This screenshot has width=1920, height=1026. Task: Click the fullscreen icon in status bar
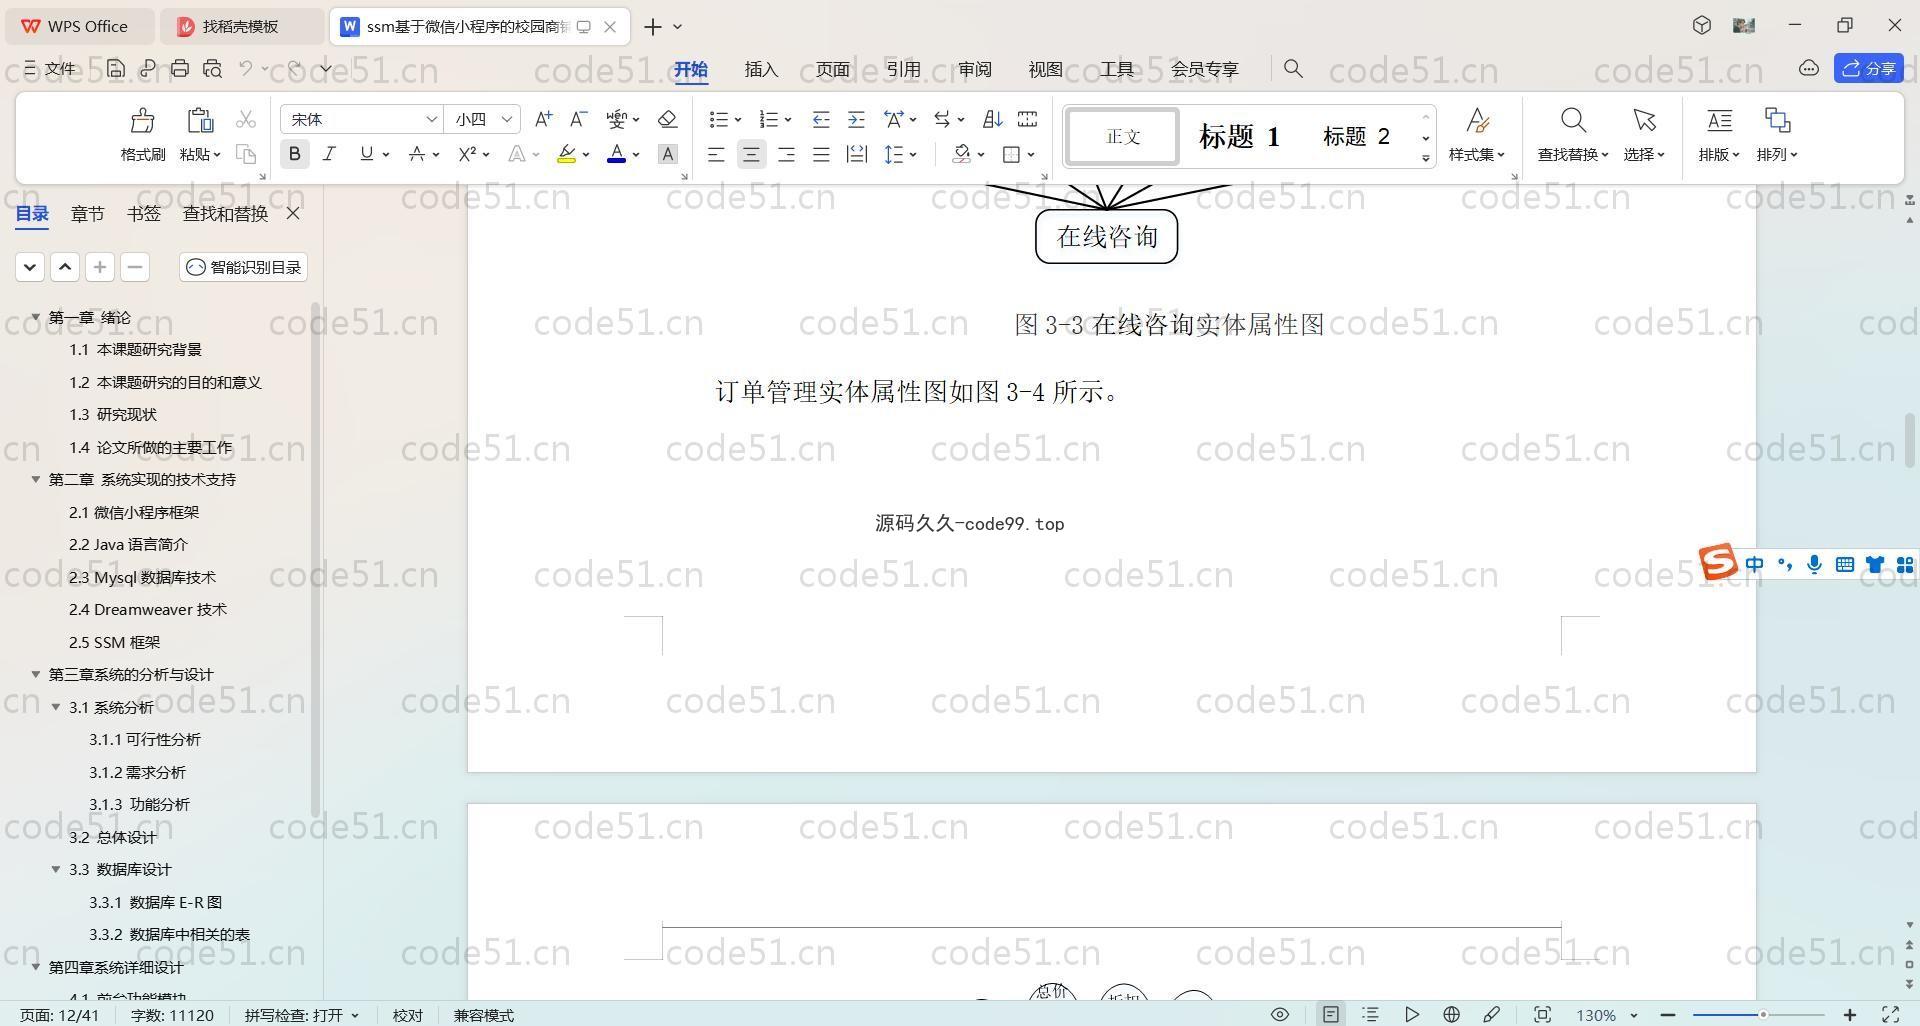pyautogui.click(x=1891, y=1014)
